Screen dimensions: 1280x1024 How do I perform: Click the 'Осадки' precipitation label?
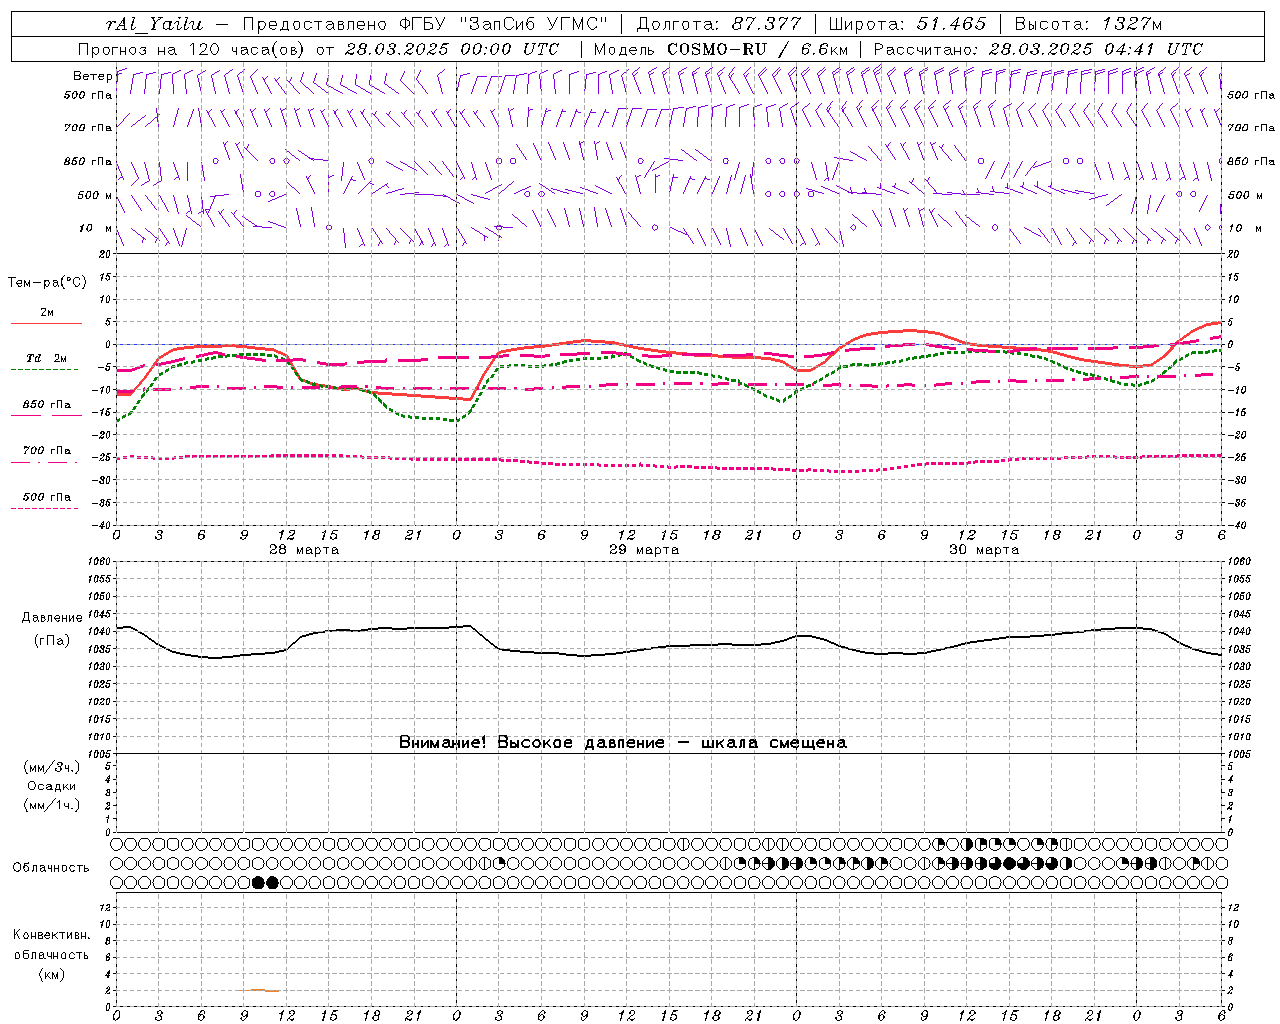coord(52,786)
